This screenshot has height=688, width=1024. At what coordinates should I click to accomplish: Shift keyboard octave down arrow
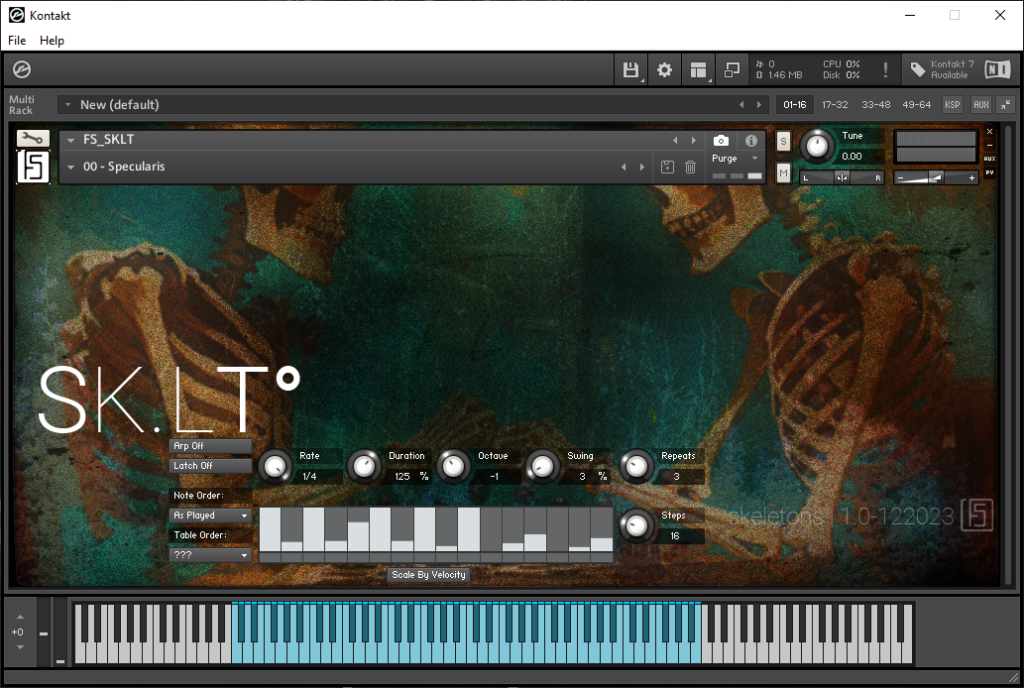pyautogui.click(x=20, y=647)
